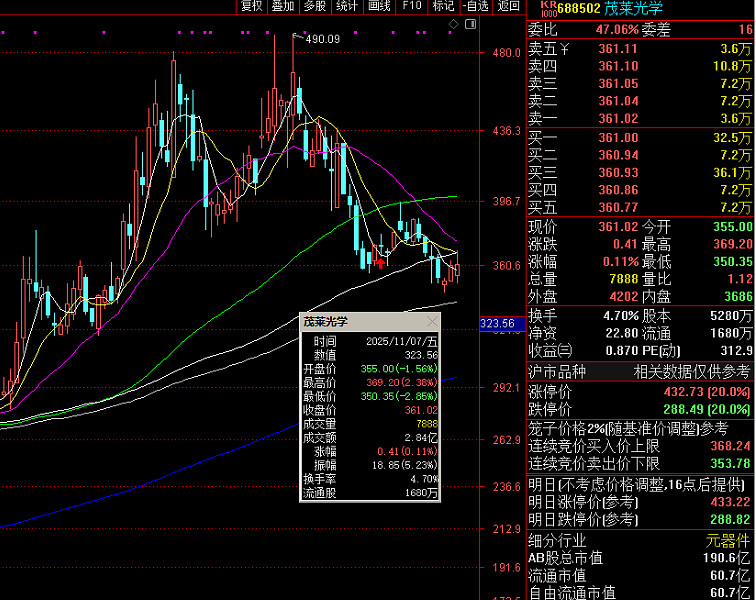
Task: Open the 叠加 overlay option
Action: [283, 6]
